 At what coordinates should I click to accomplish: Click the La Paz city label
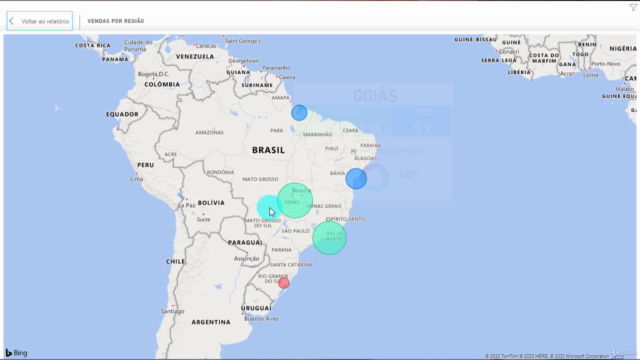(x=187, y=205)
